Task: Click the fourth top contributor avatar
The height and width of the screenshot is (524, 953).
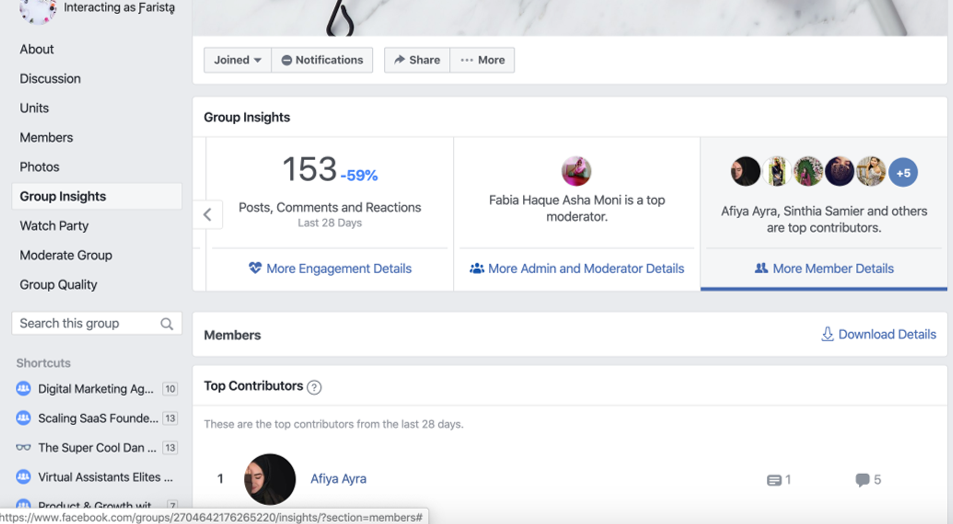Action: click(839, 171)
